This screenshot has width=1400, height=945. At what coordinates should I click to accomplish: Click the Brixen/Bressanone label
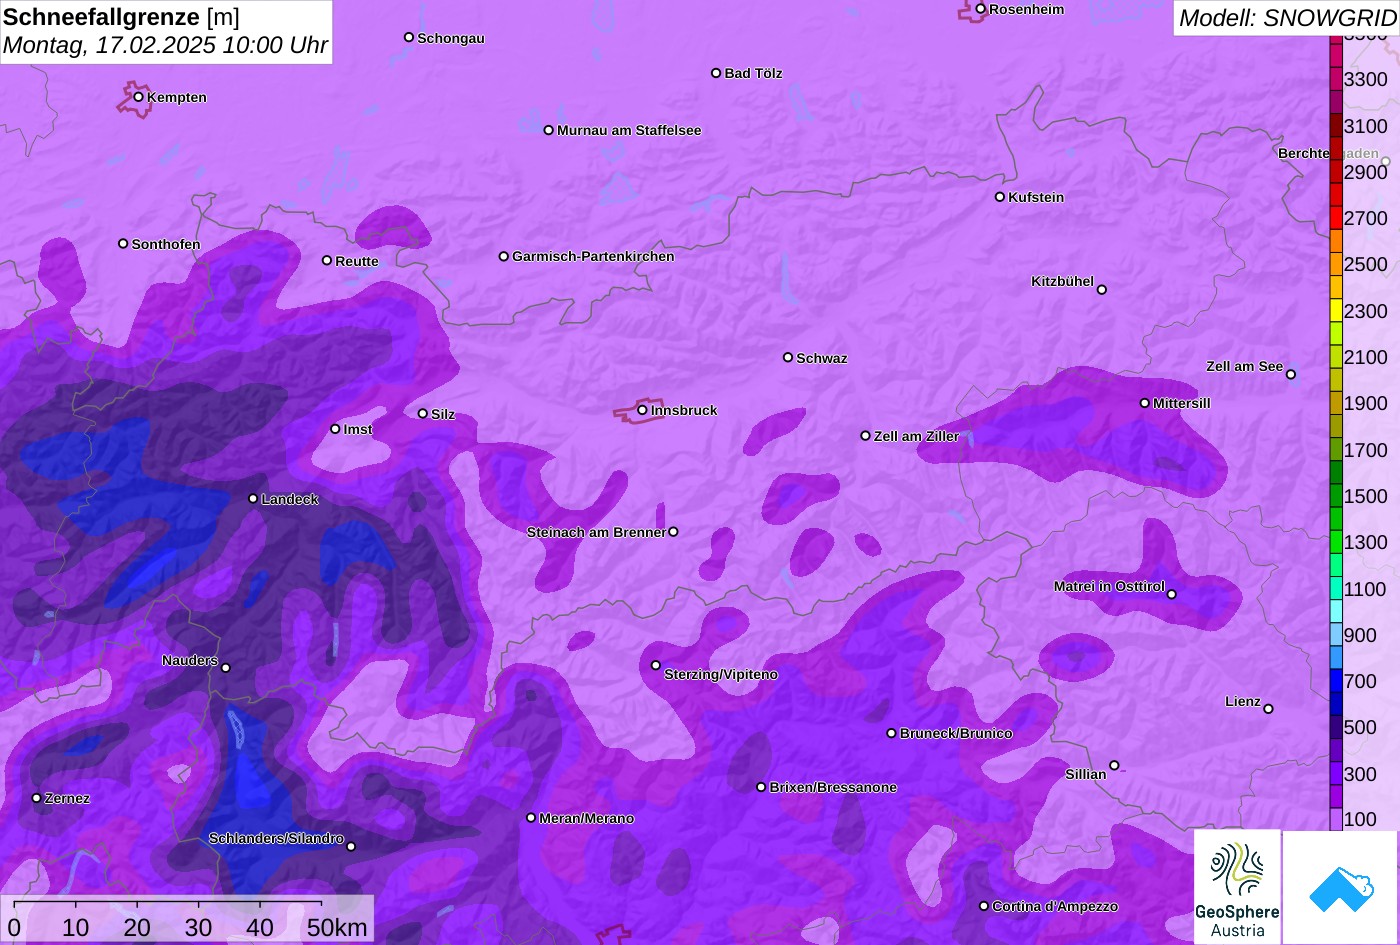click(x=833, y=787)
